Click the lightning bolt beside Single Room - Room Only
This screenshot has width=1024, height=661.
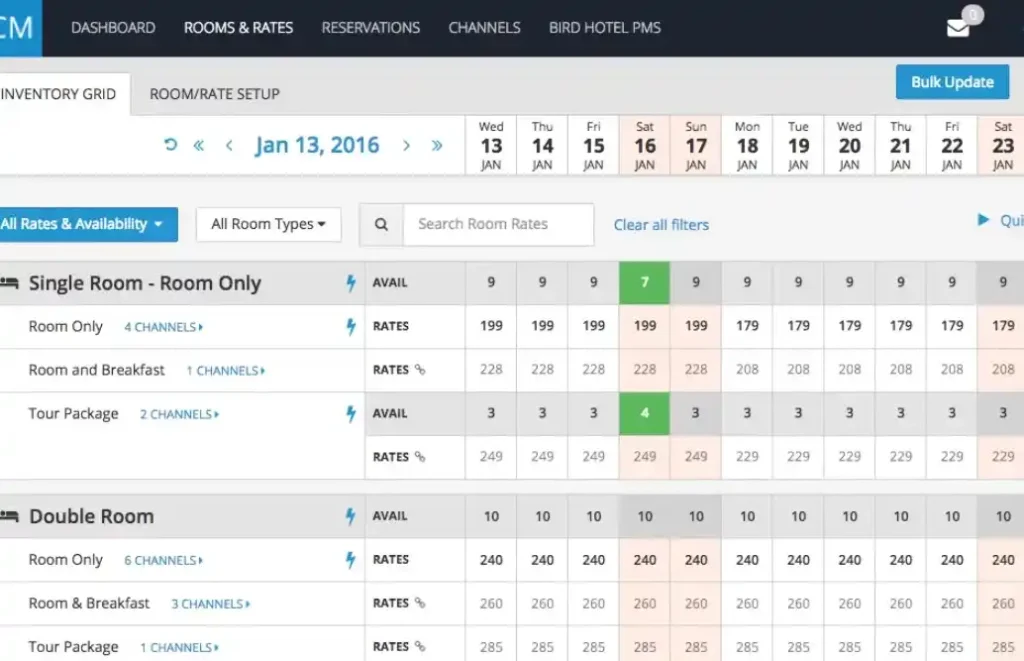click(351, 283)
